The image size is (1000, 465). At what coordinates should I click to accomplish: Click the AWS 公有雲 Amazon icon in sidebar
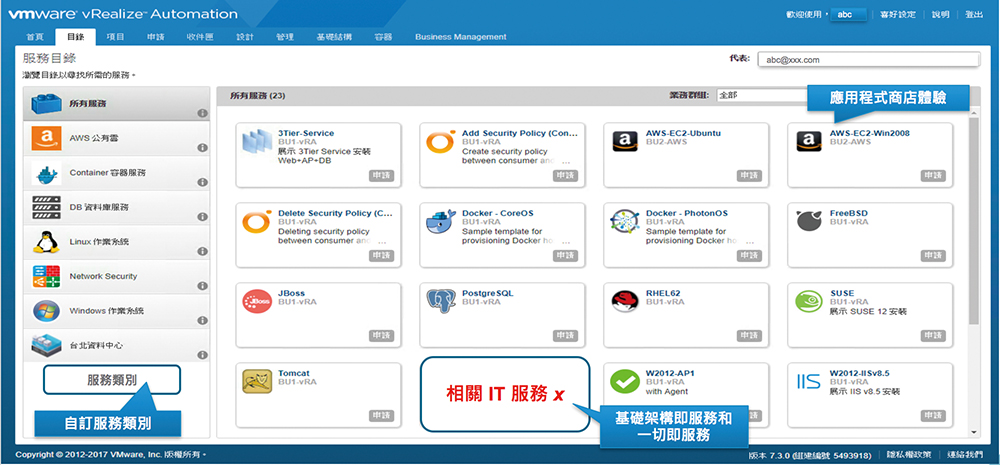coord(47,138)
